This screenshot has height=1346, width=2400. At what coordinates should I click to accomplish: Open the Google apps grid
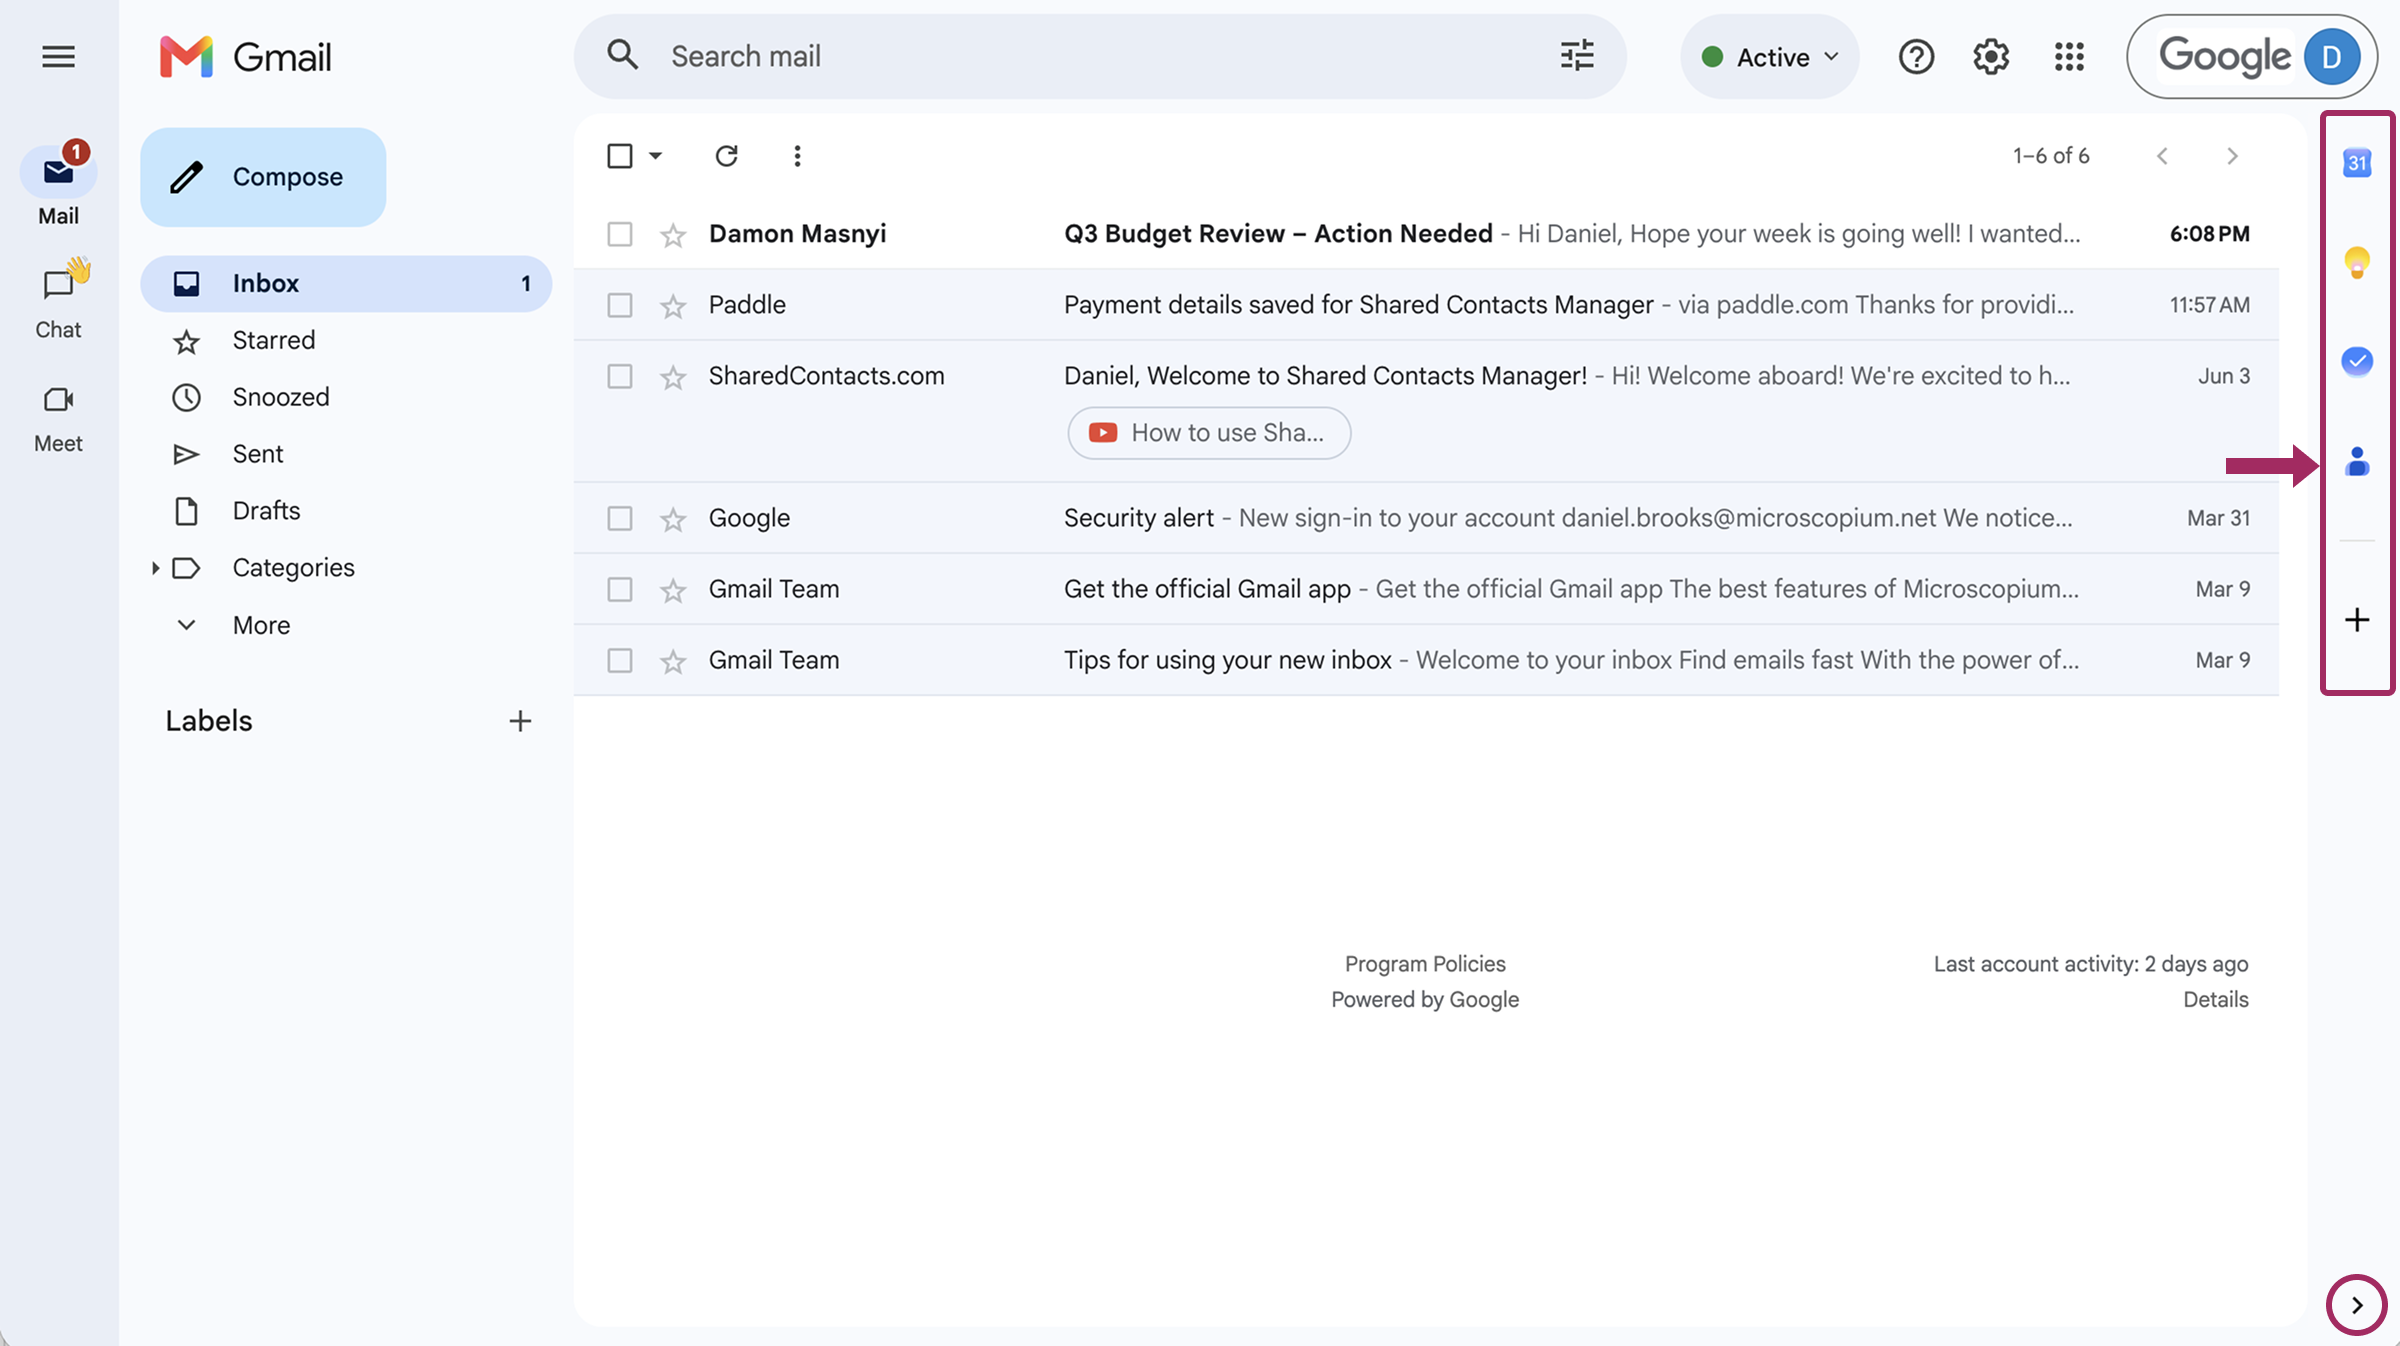pos(2069,57)
